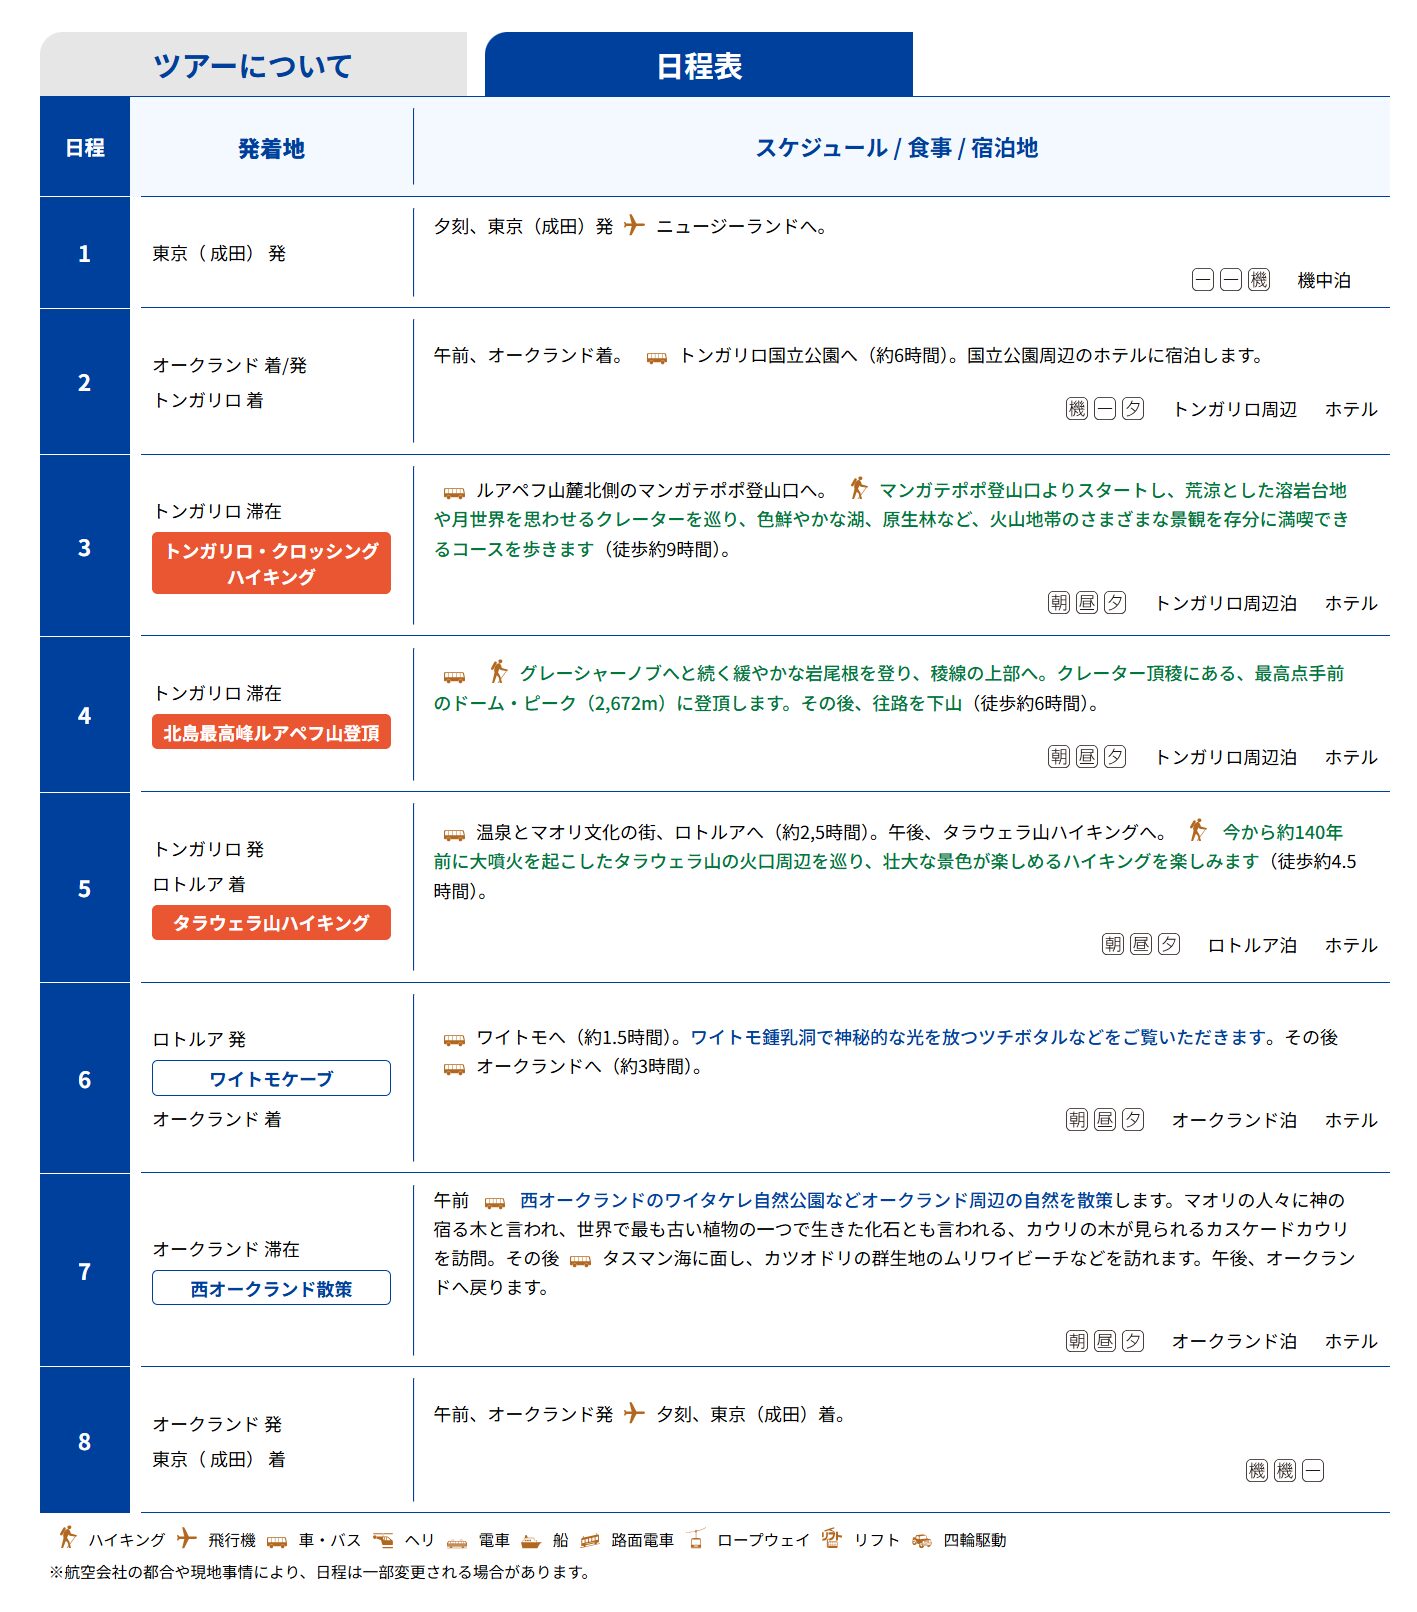Viewport: 1417px width, 1612px height.
Task: Click the airplane icon in day 1 schedule
Action: click(x=634, y=226)
